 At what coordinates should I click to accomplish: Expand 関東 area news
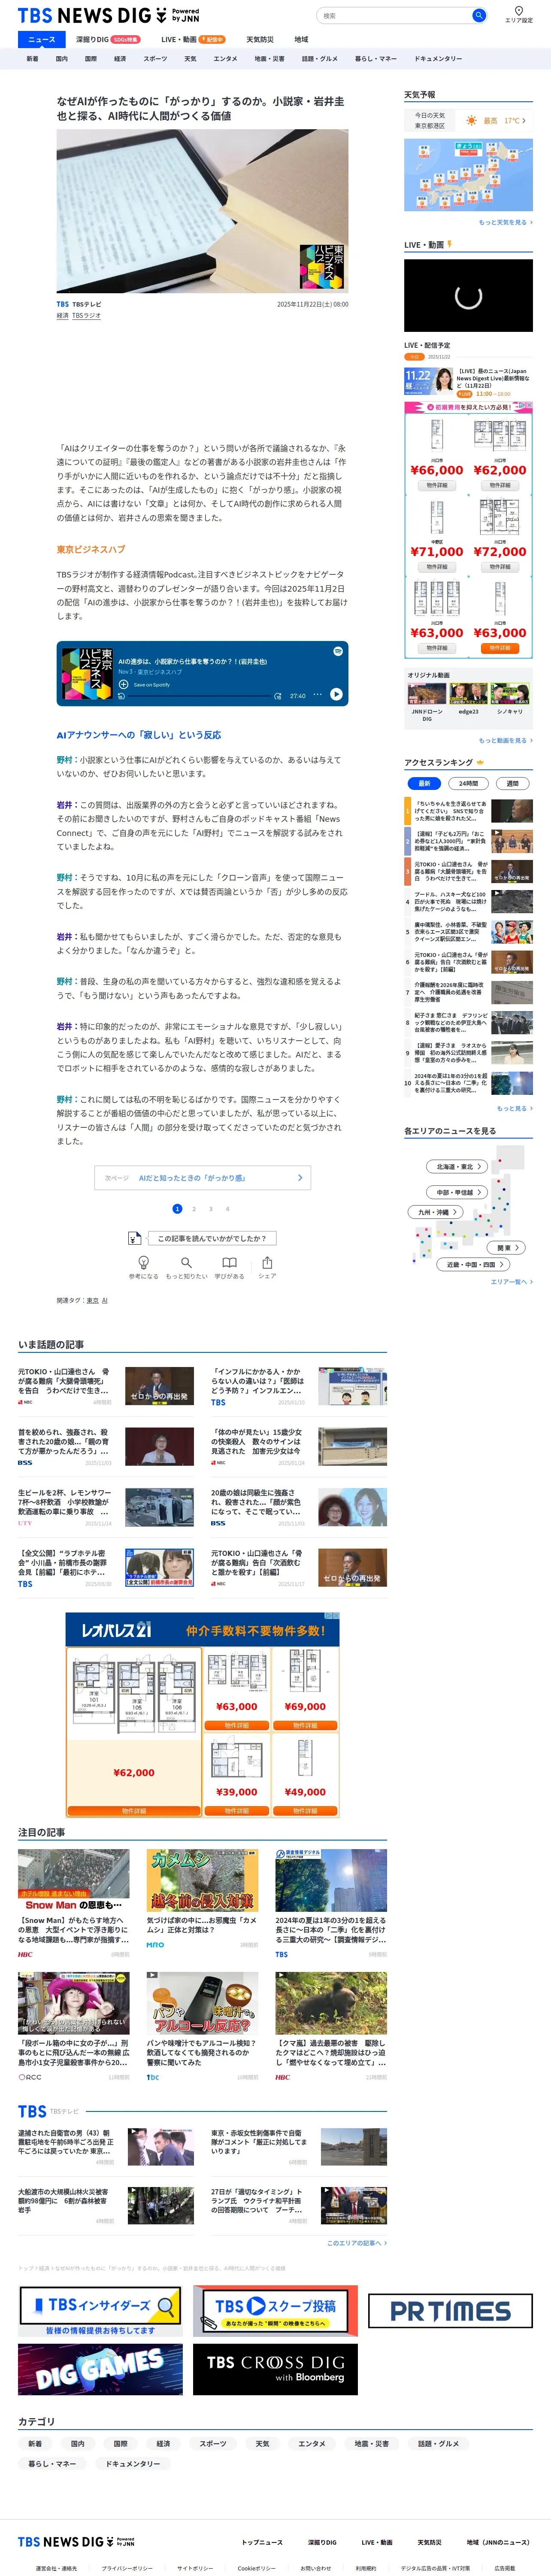[x=507, y=1248]
